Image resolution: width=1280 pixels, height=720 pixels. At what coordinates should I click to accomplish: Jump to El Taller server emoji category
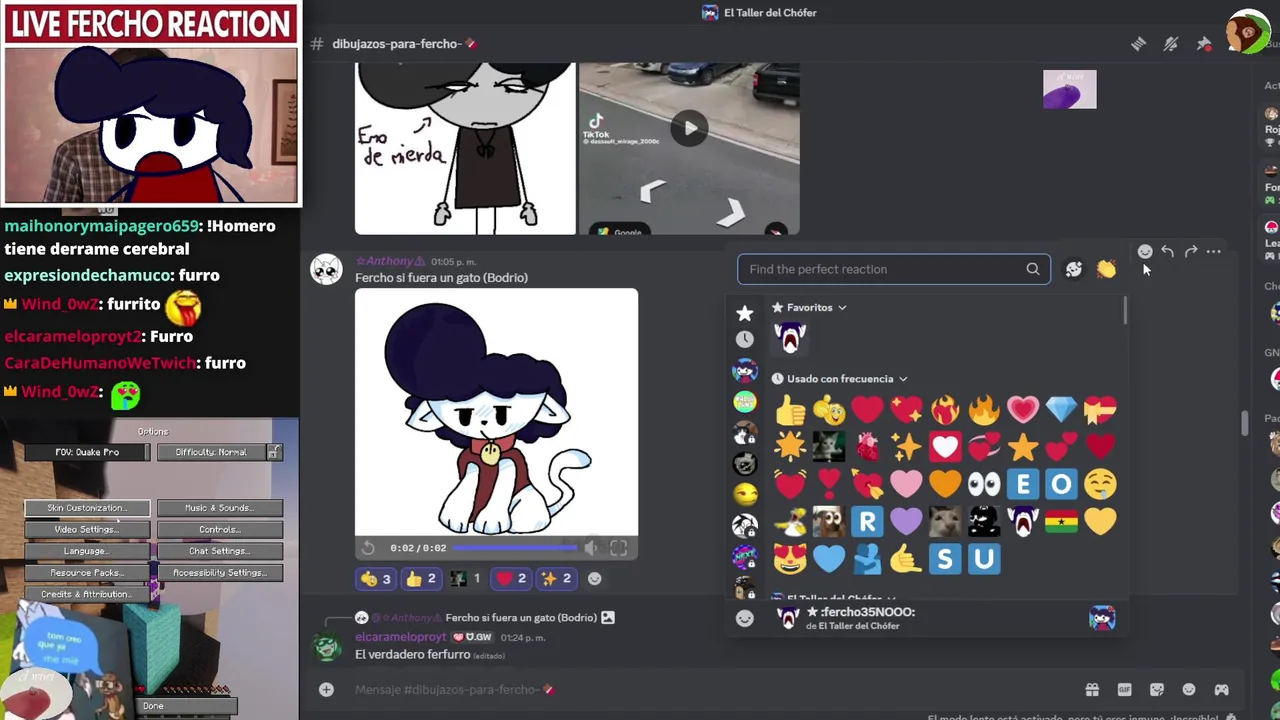[x=744, y=371]
